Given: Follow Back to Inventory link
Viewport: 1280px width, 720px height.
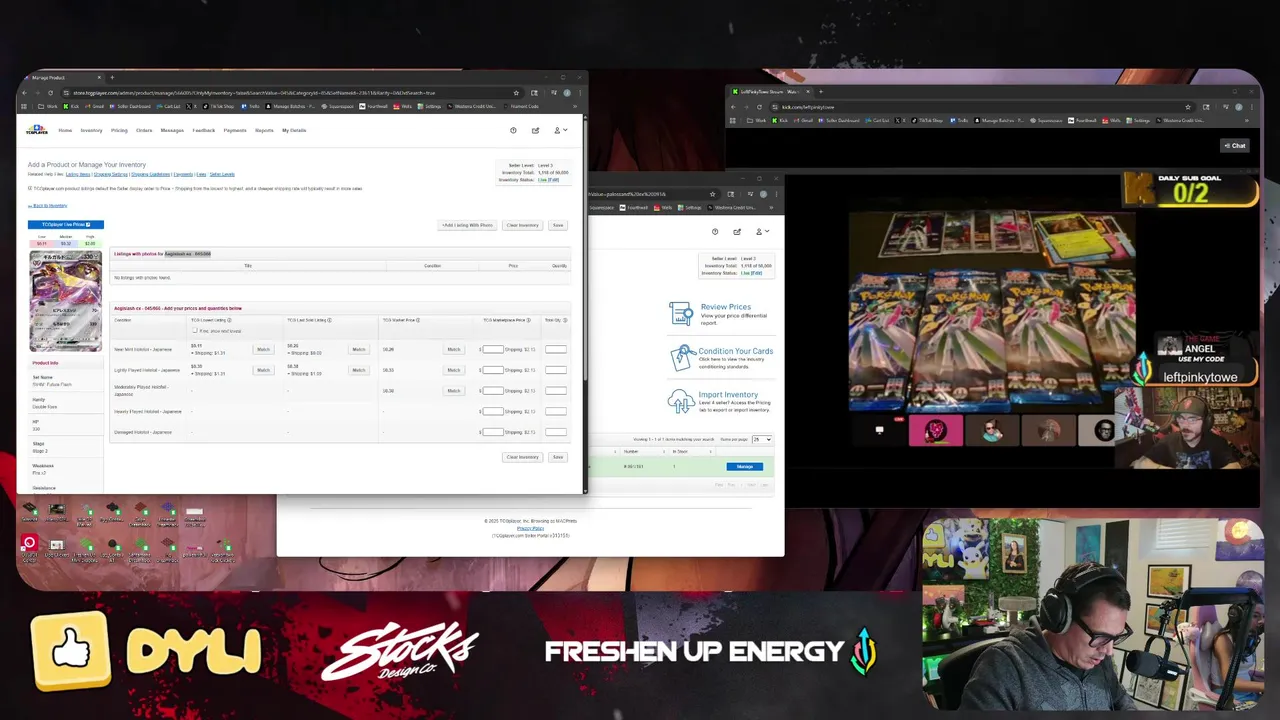Looking at the screenshot, I should coord(48,206).
